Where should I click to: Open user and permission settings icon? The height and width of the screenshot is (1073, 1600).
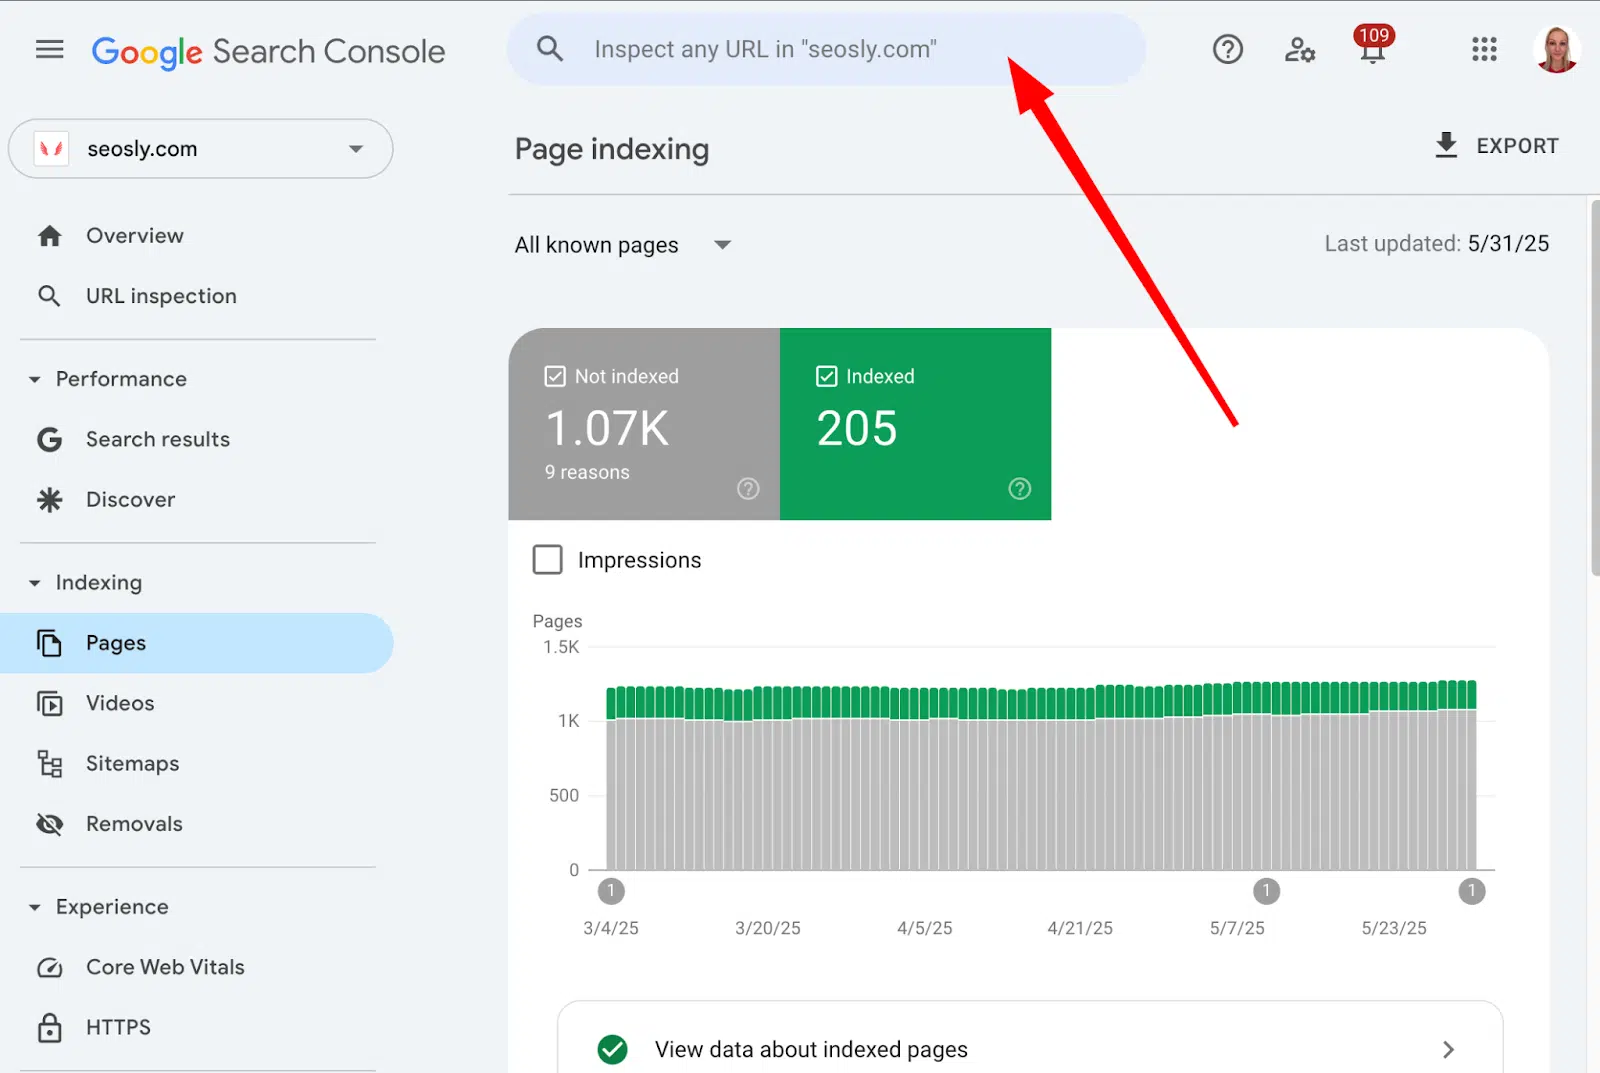(x=1299, y=49)
